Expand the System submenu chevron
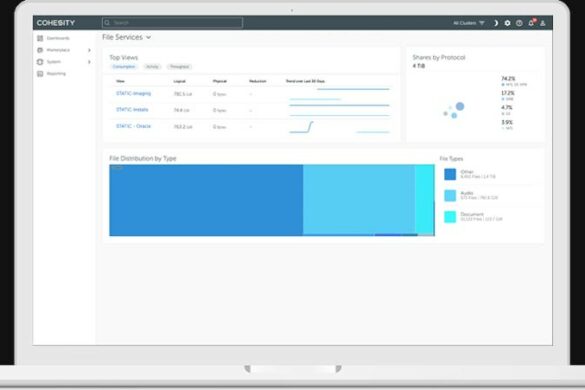585x390 pixels. [x=89, y=62]
